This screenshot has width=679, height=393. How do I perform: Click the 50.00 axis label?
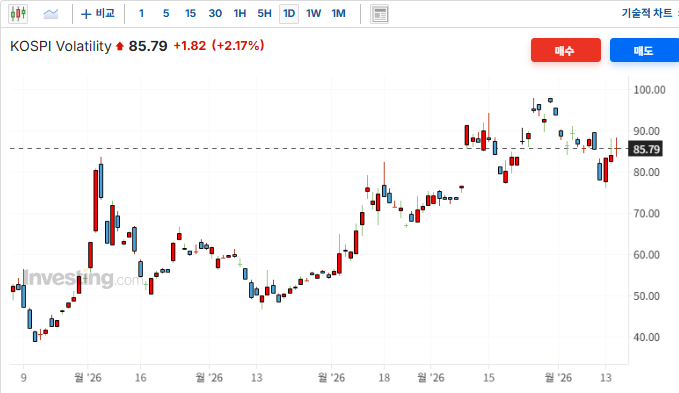(646, 296)
